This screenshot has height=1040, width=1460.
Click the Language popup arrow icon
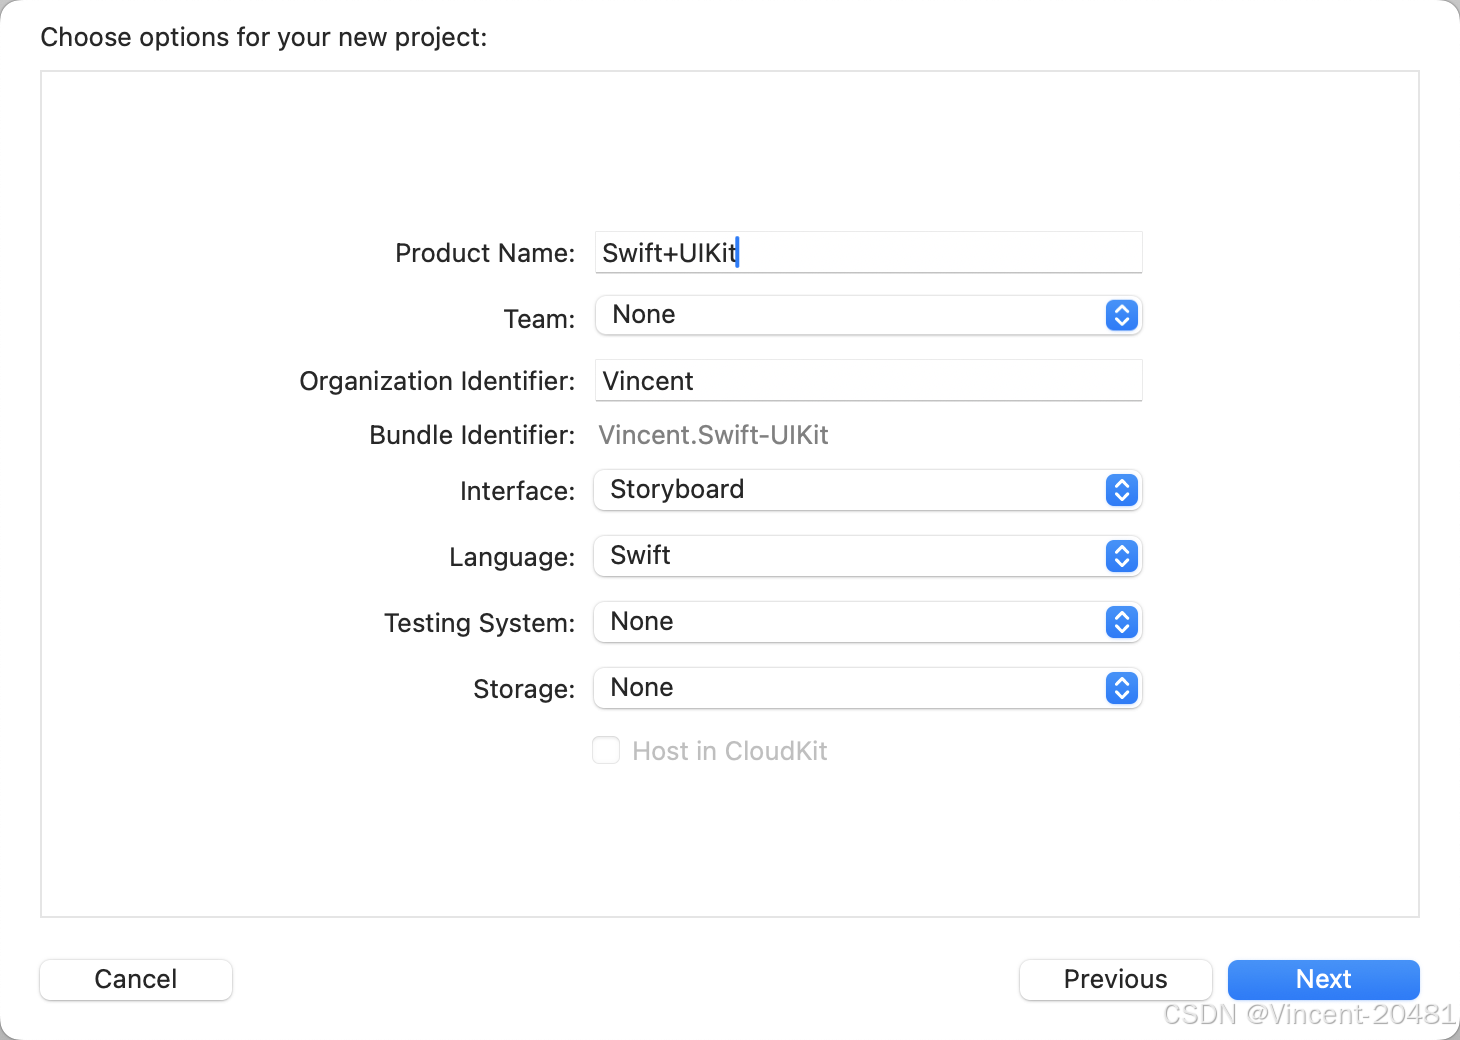point(1122,556)
